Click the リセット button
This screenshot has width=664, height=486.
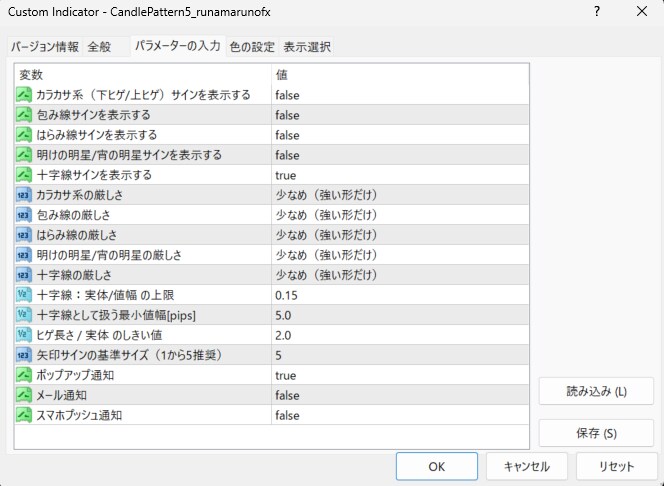[x=617, y=467]
